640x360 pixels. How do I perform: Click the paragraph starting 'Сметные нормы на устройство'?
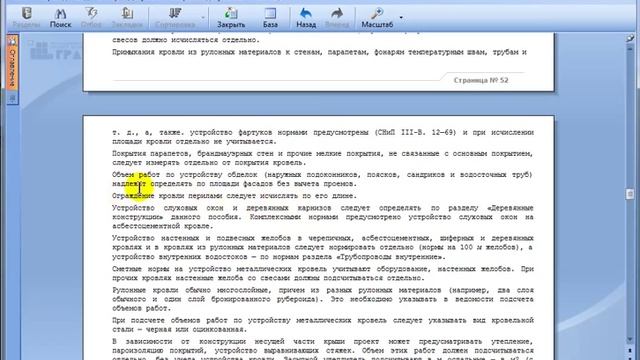tap(323, 273)
